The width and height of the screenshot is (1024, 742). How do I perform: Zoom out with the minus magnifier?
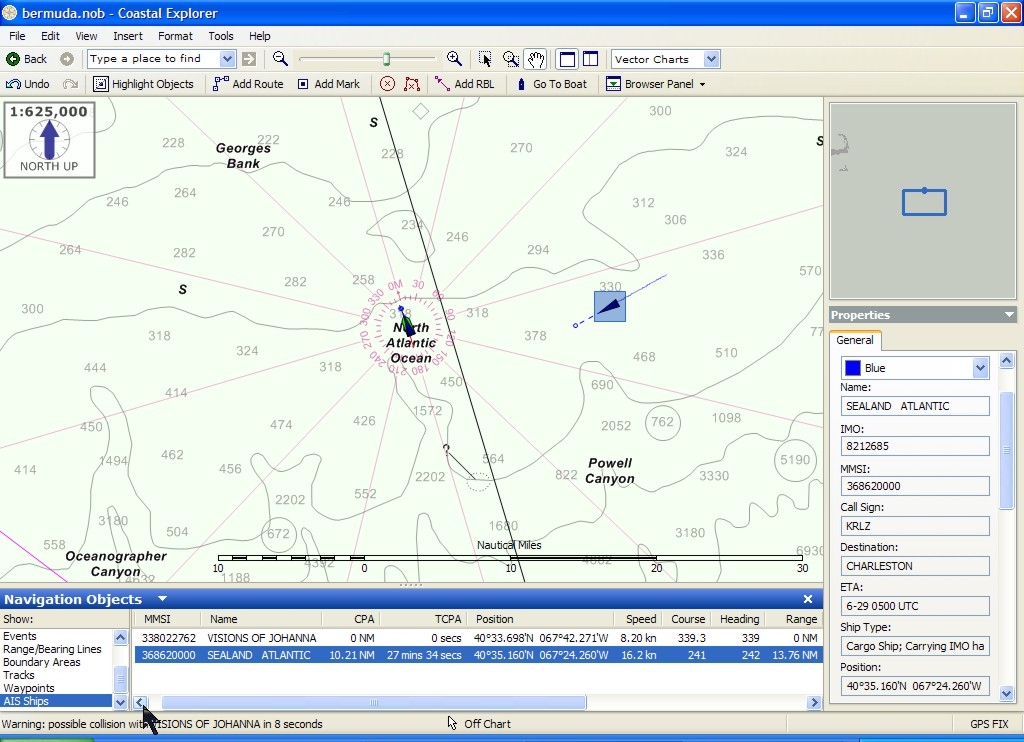(x=280, y=59)
